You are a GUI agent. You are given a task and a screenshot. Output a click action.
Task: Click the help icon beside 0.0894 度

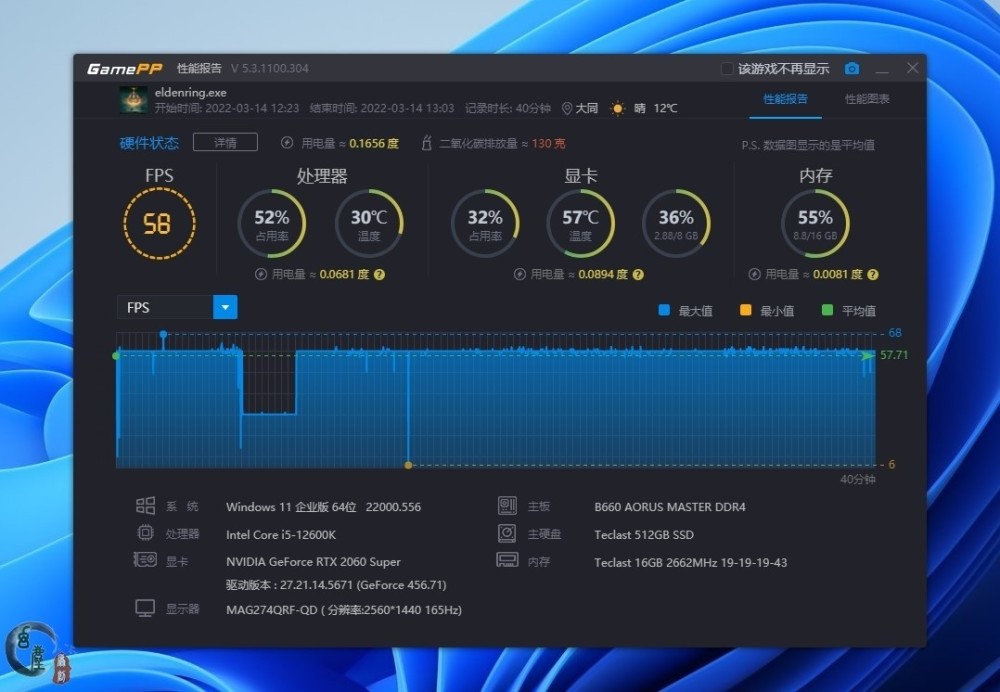[x=638, y=275]
